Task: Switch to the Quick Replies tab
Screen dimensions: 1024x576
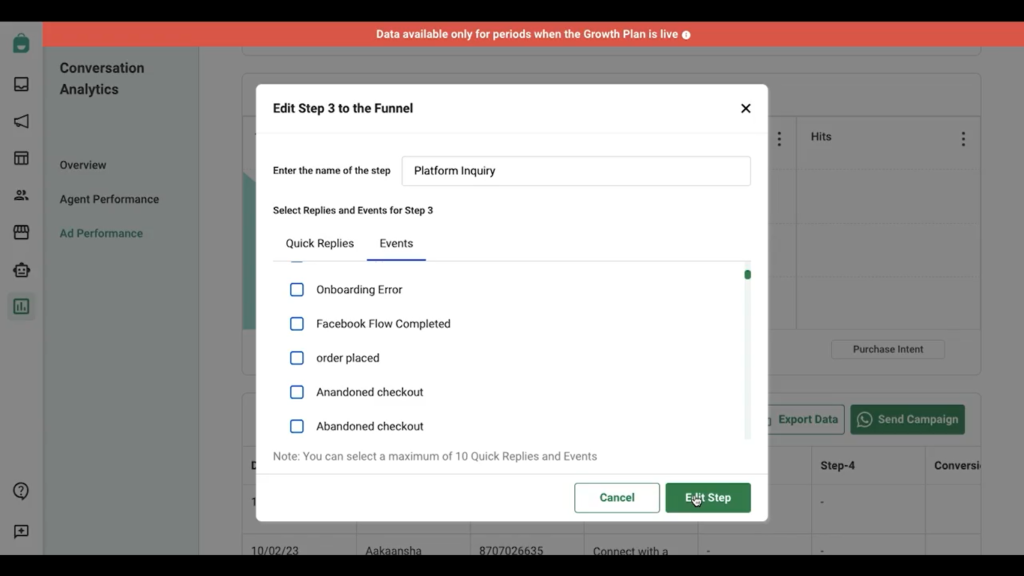Action: [319, 243]
